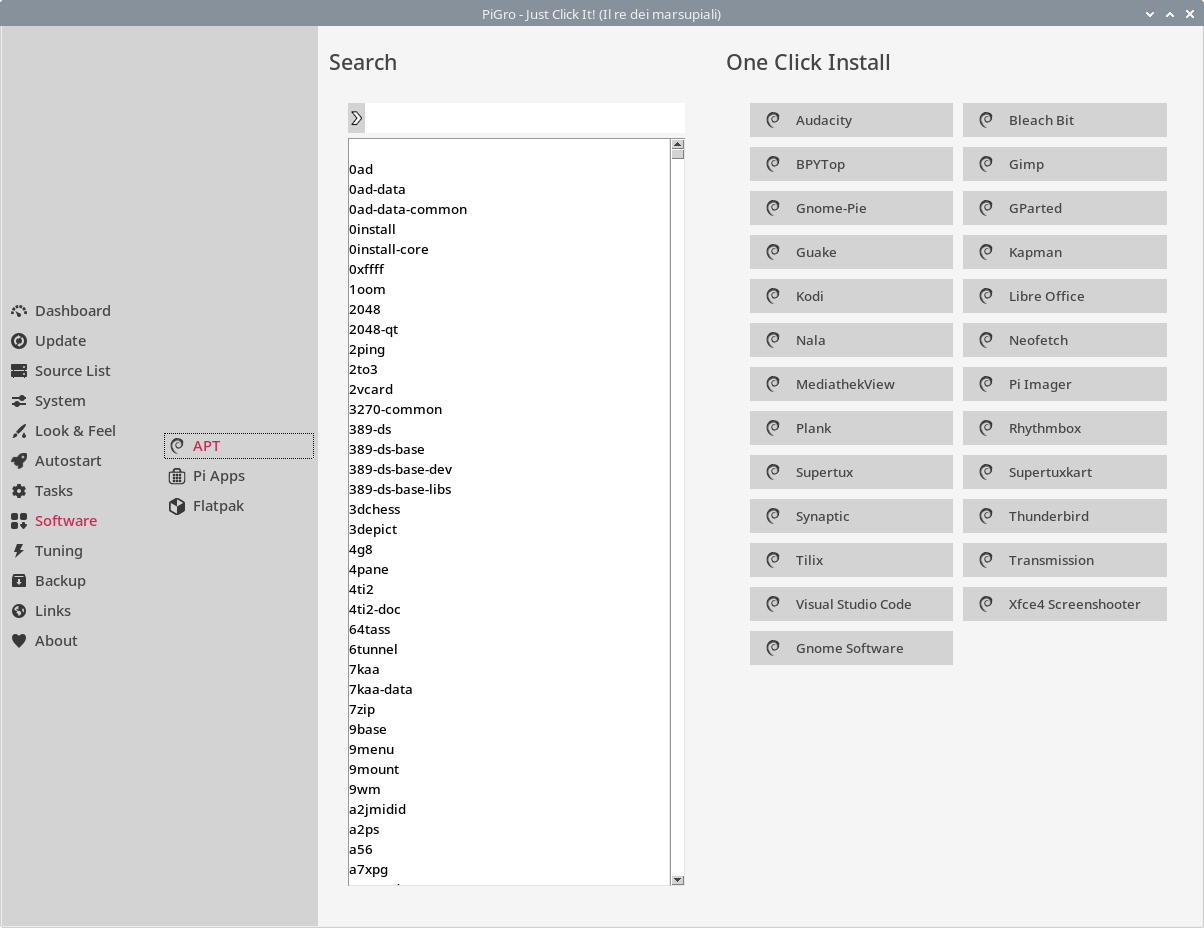
Task: Install Supertux with one click
Action: 851,472
